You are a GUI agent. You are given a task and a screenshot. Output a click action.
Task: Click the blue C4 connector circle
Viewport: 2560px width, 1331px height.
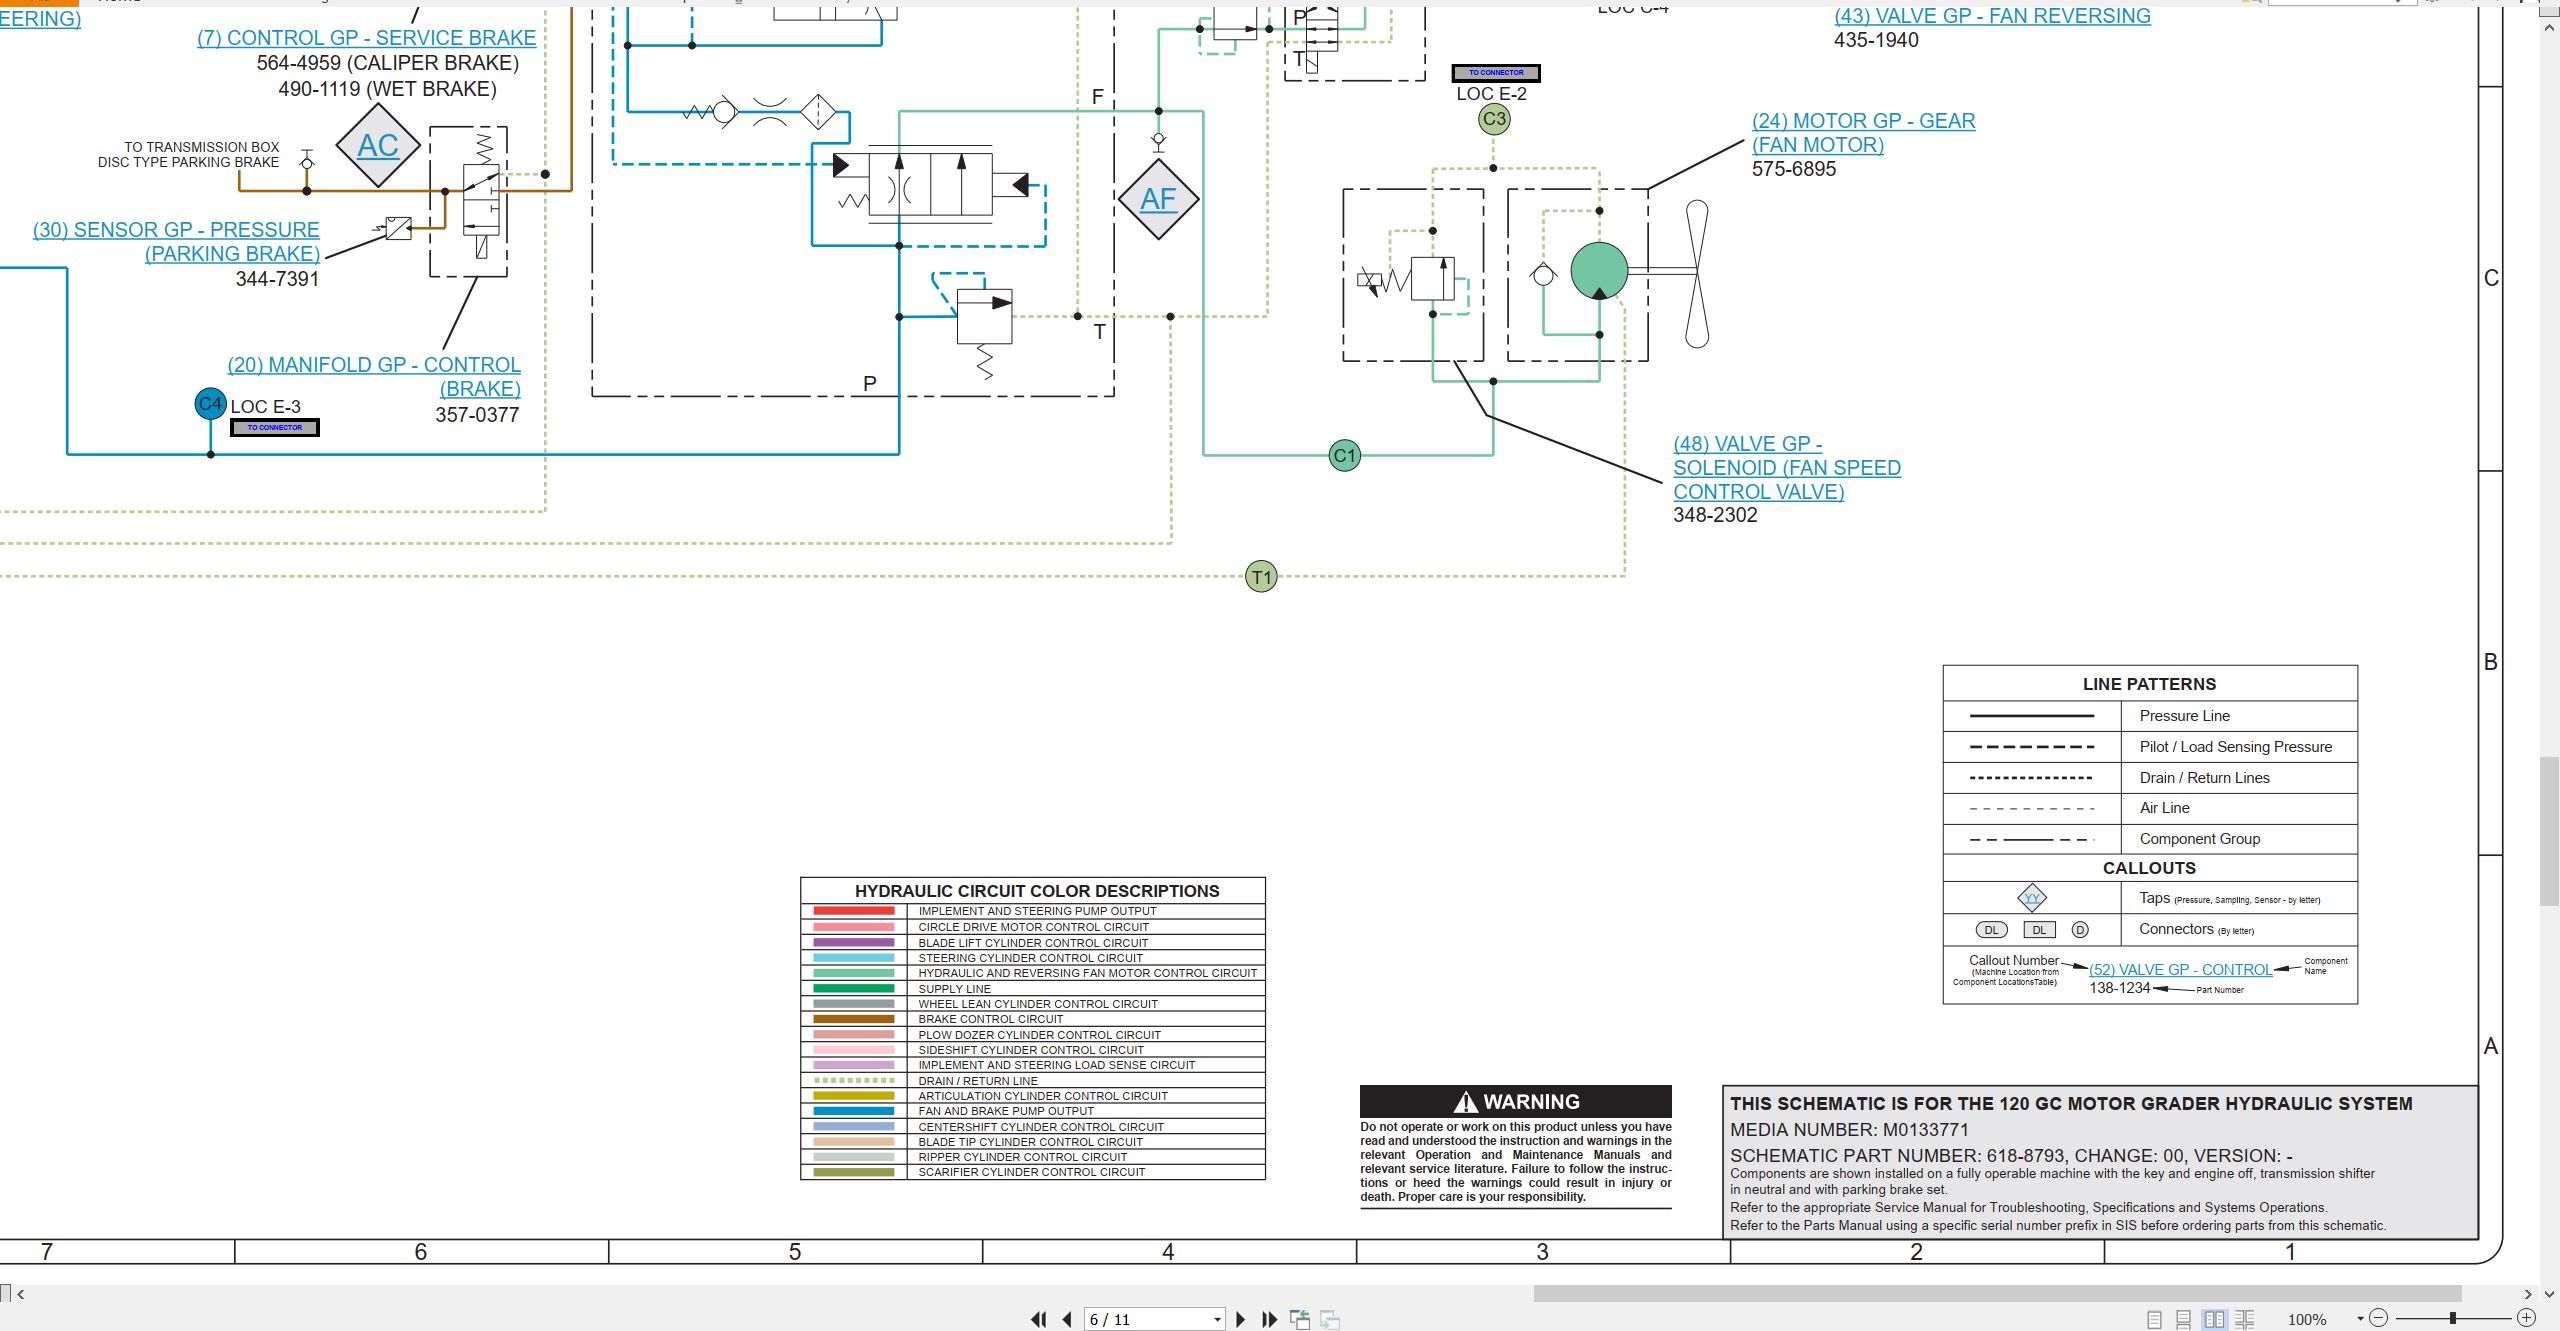click(x=210, y=404)
